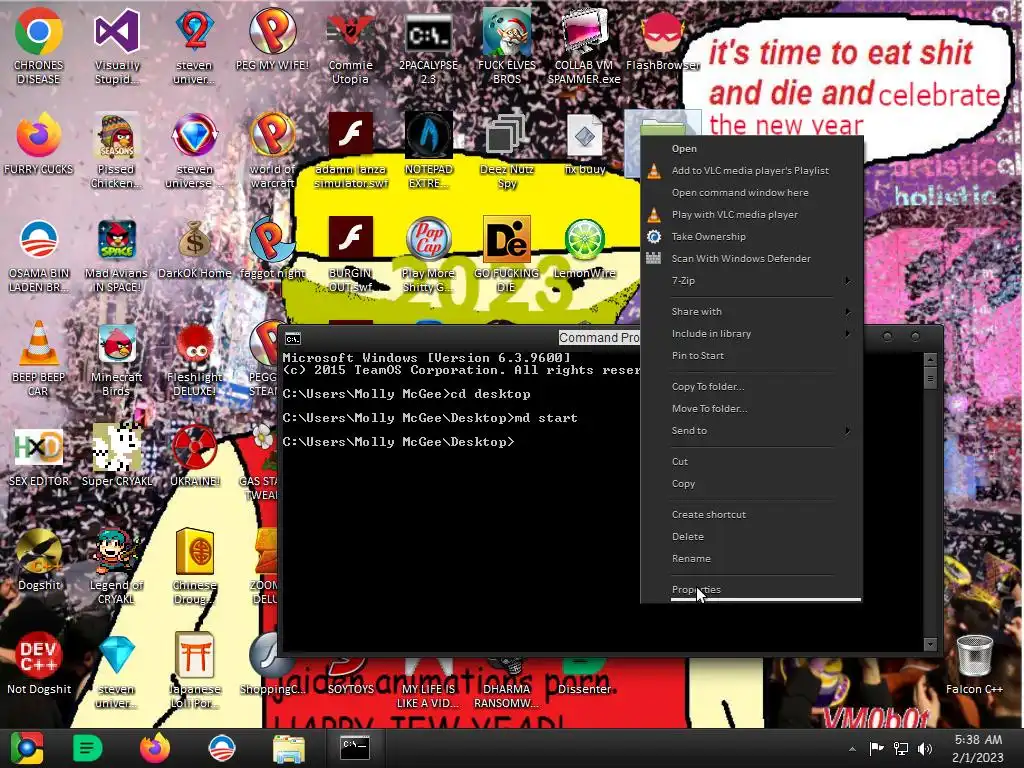Open the network tray icon
Screen dimensions: 1024x768
tap(901, 749)
